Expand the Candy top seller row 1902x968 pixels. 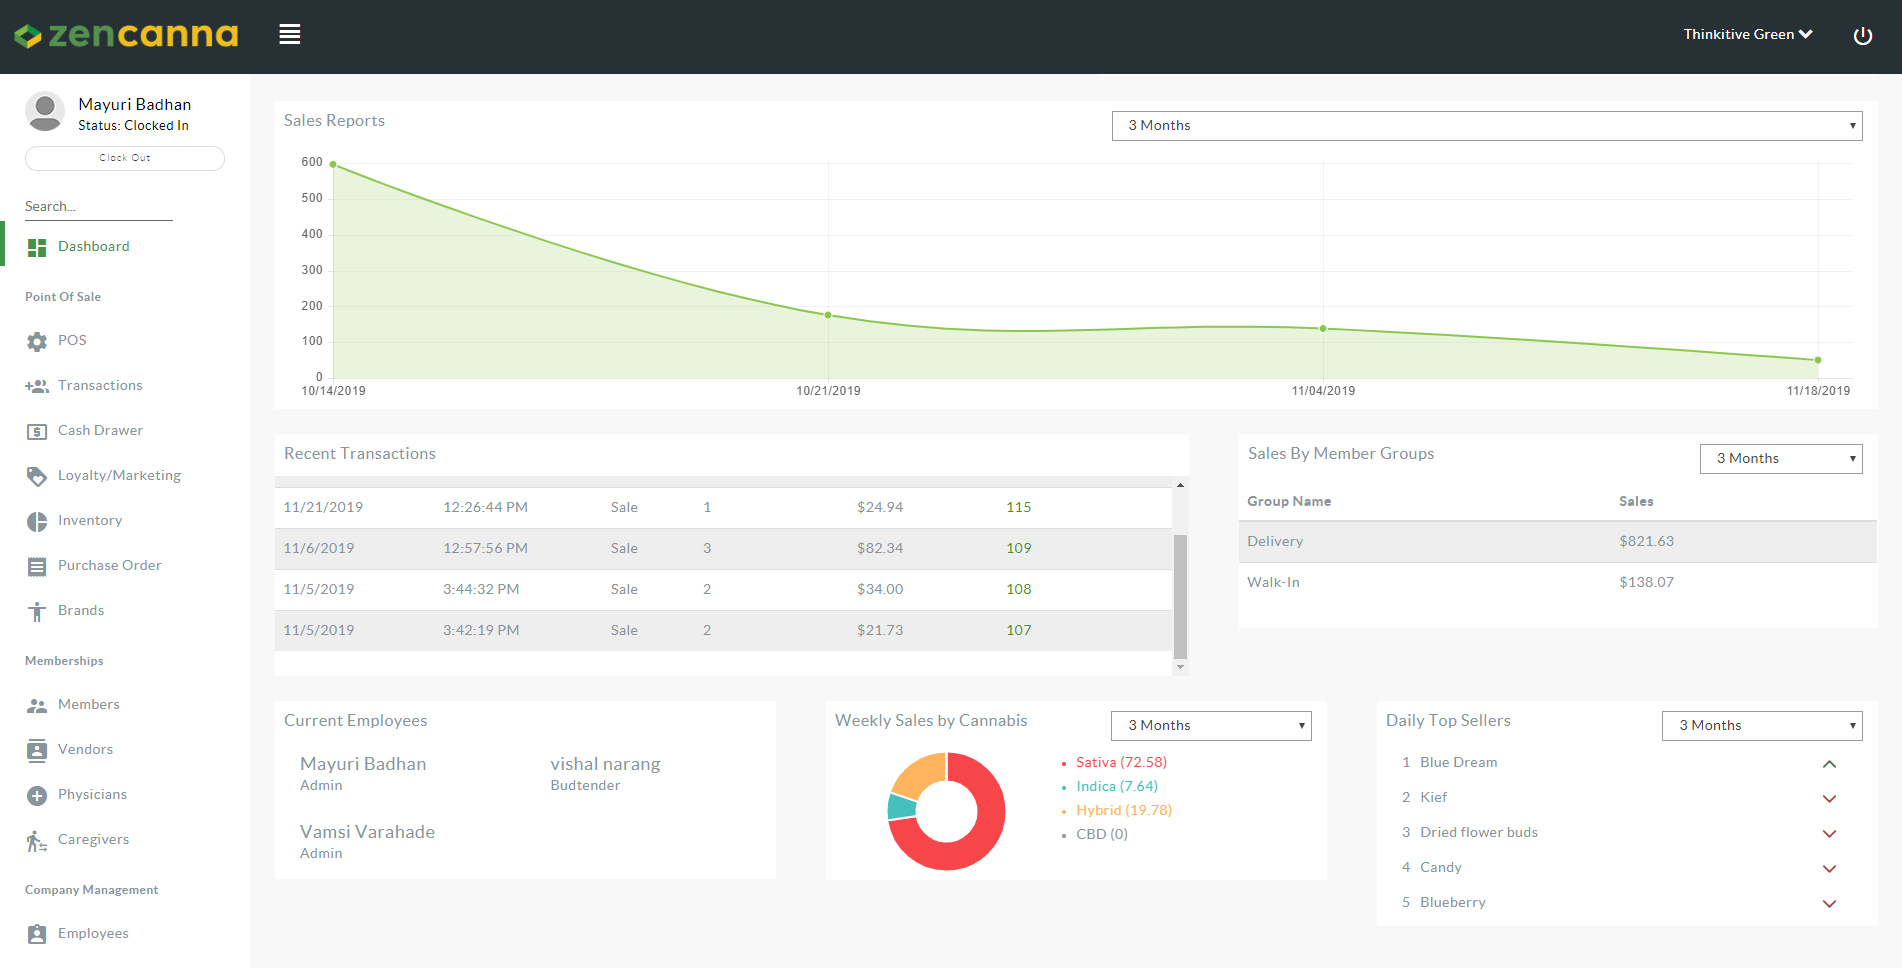click(x=1829, y=869)
